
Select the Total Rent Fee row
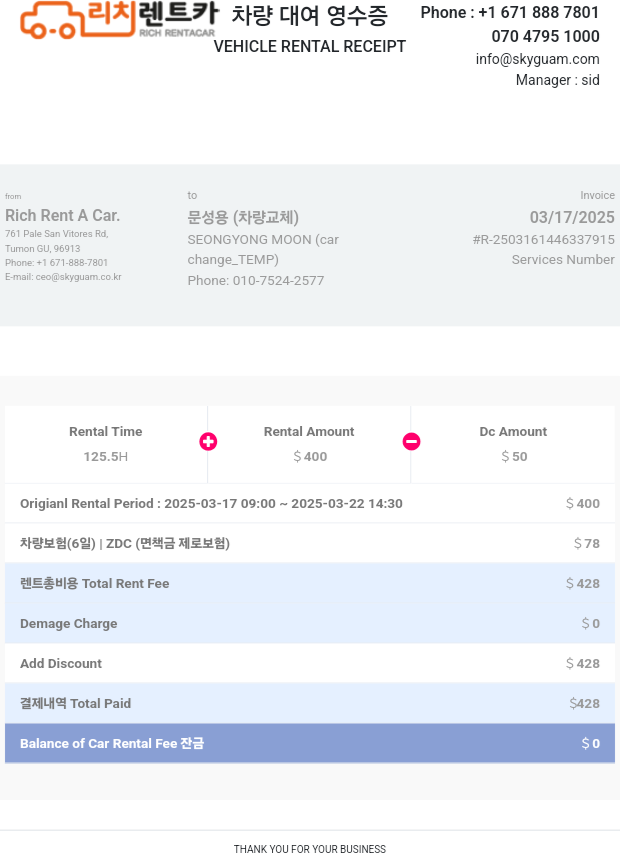tap(310, 583)
